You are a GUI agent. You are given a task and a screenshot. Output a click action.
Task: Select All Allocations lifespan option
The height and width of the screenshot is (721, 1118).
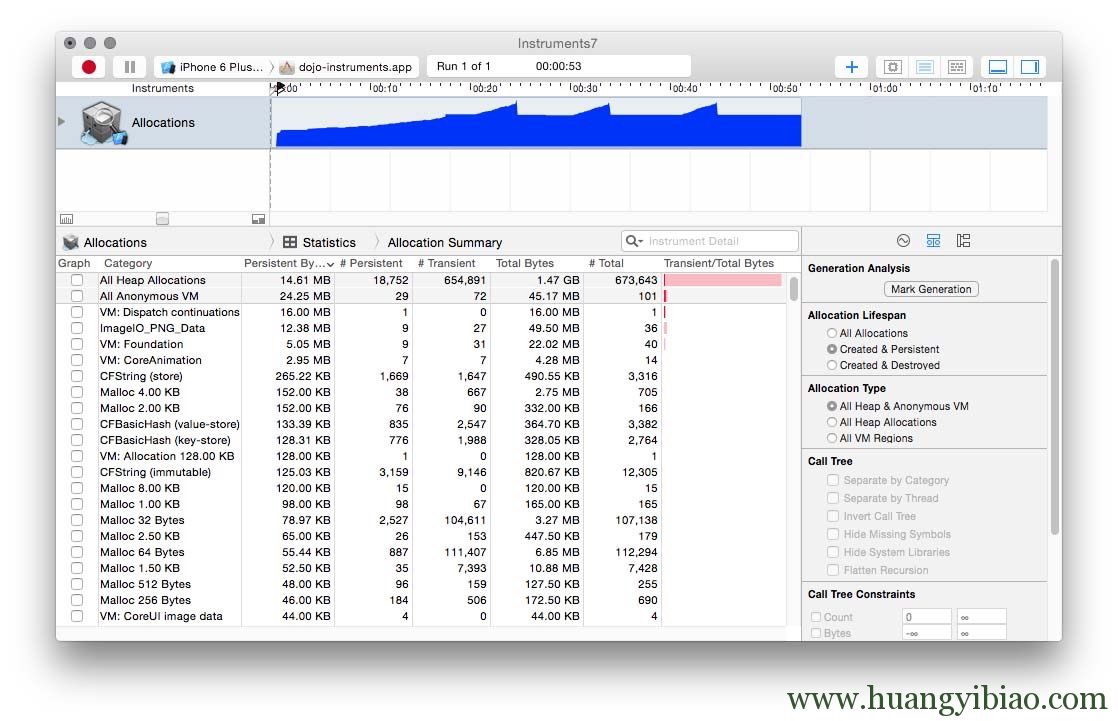(831, 333)
